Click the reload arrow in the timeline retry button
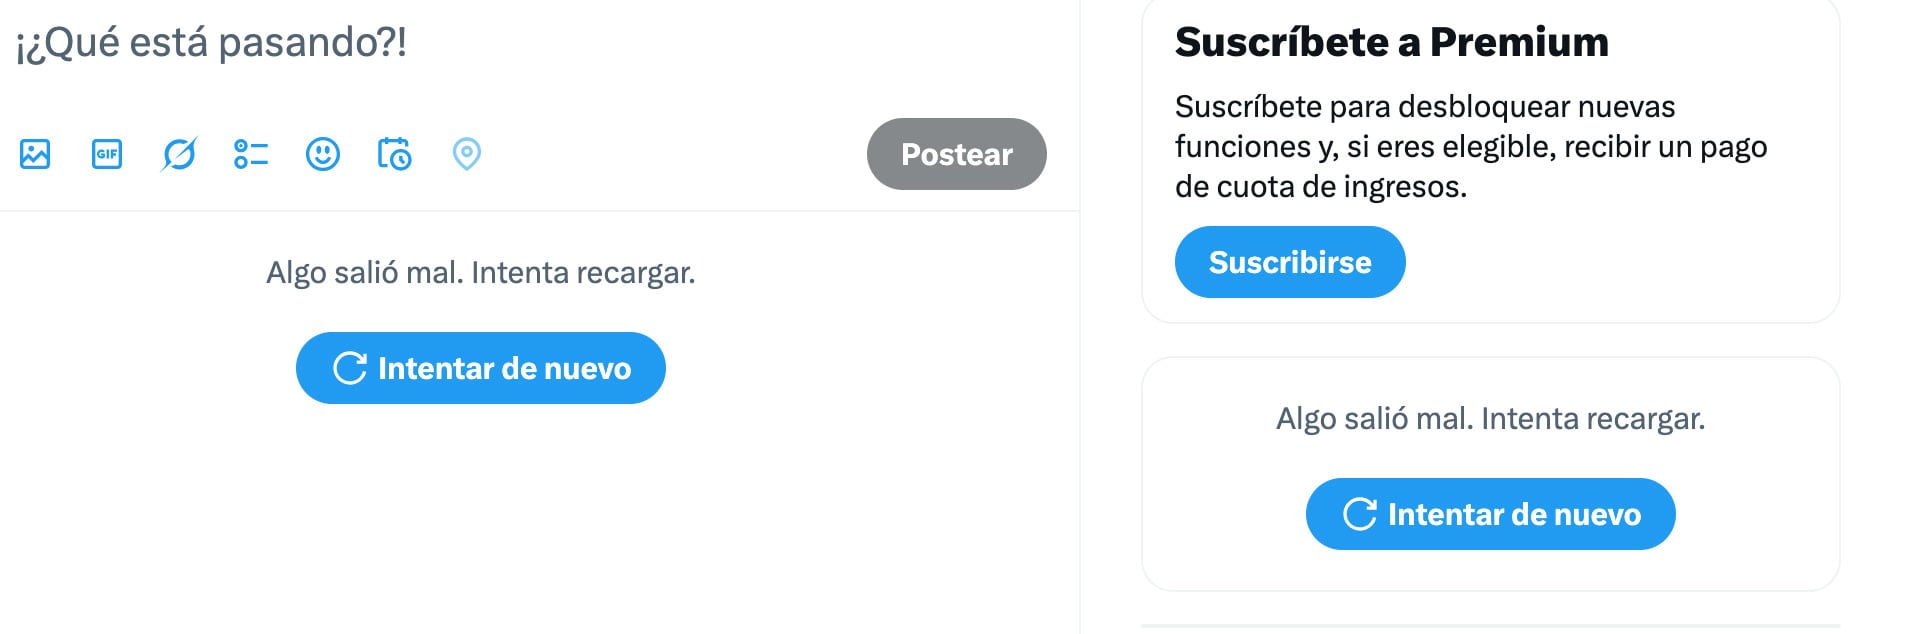The image size is (1908, 634). point(349,368)
